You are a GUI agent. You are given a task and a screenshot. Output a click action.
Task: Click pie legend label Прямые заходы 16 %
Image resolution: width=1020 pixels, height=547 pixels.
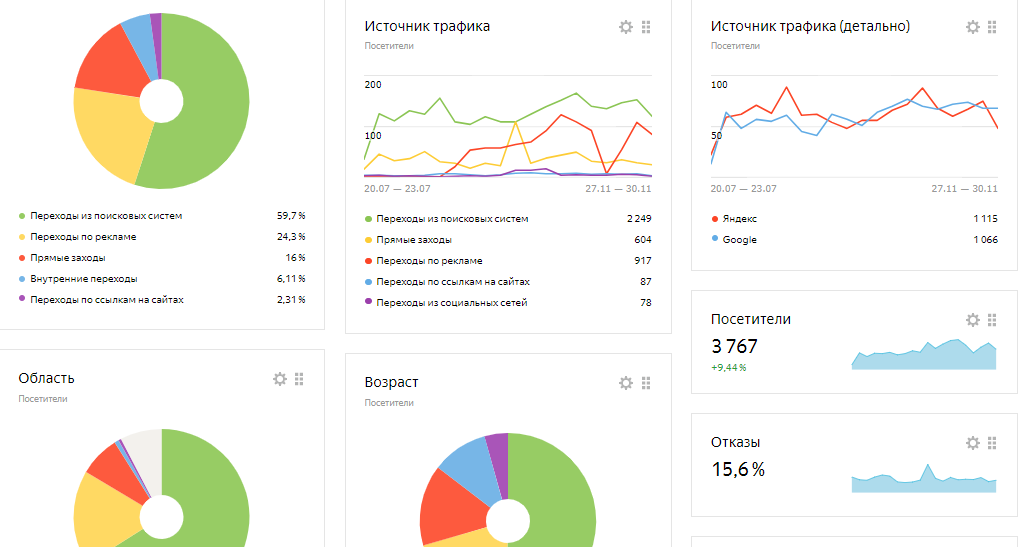tap(68, 258)
